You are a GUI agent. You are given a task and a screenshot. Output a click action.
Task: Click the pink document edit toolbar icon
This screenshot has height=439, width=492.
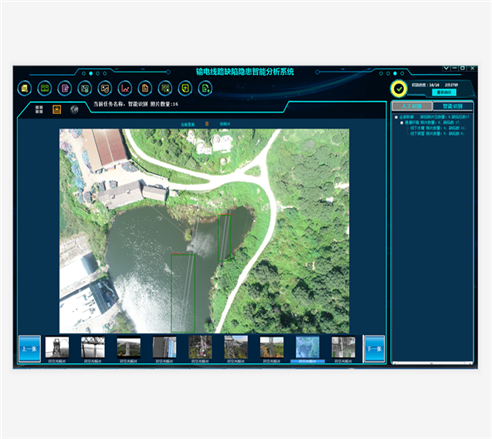coord(65,88)
